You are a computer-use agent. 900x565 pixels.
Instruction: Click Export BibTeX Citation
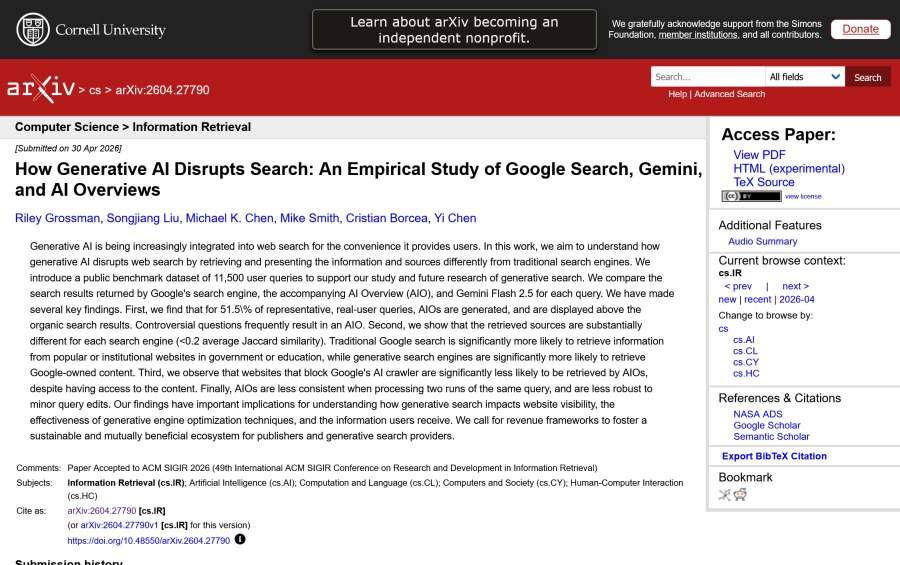[x=774, y=456]
